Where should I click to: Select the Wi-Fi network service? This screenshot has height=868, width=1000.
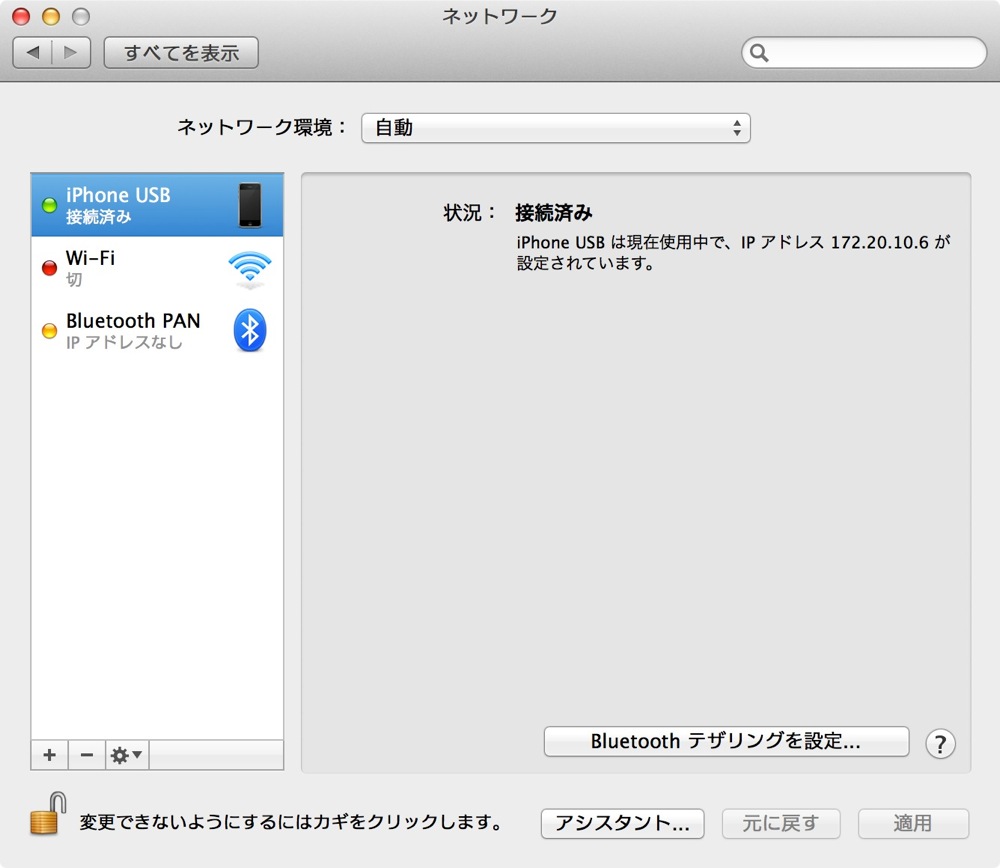pos(157,268)
